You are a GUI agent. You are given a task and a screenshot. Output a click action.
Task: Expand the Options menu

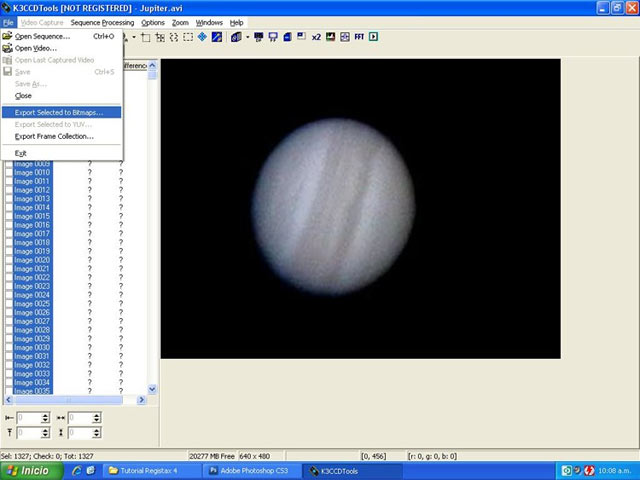point(152,22)
